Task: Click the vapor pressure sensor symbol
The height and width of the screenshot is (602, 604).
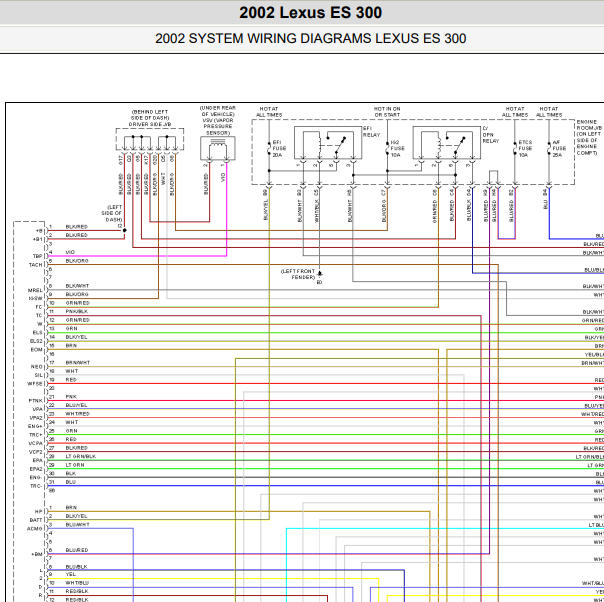Action: (218, 148)
